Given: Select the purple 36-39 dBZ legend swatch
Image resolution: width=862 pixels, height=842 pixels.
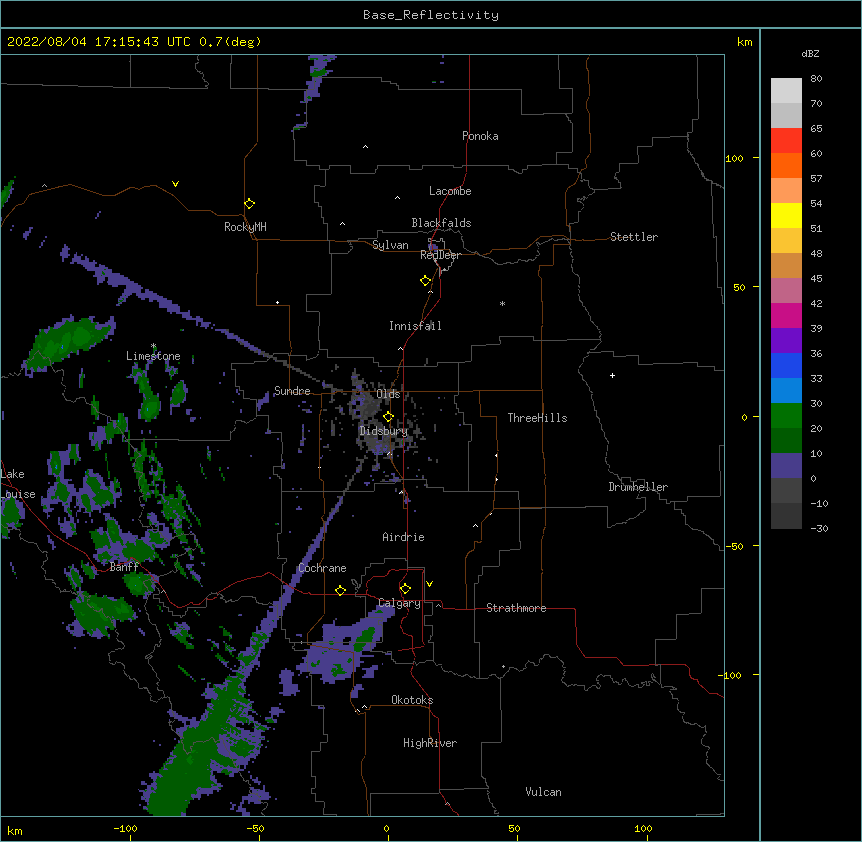Looking at the screenshot, I should [x=786, y=340].
